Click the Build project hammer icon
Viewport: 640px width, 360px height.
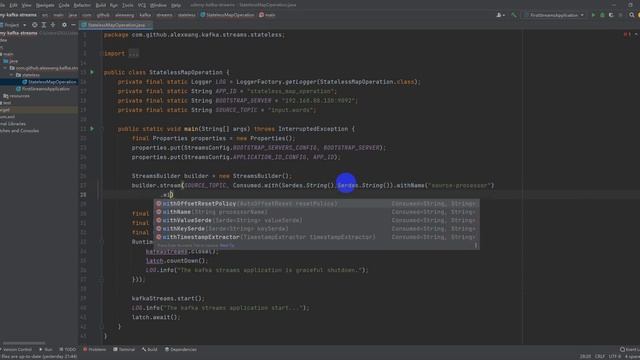[x=514, y=15]
